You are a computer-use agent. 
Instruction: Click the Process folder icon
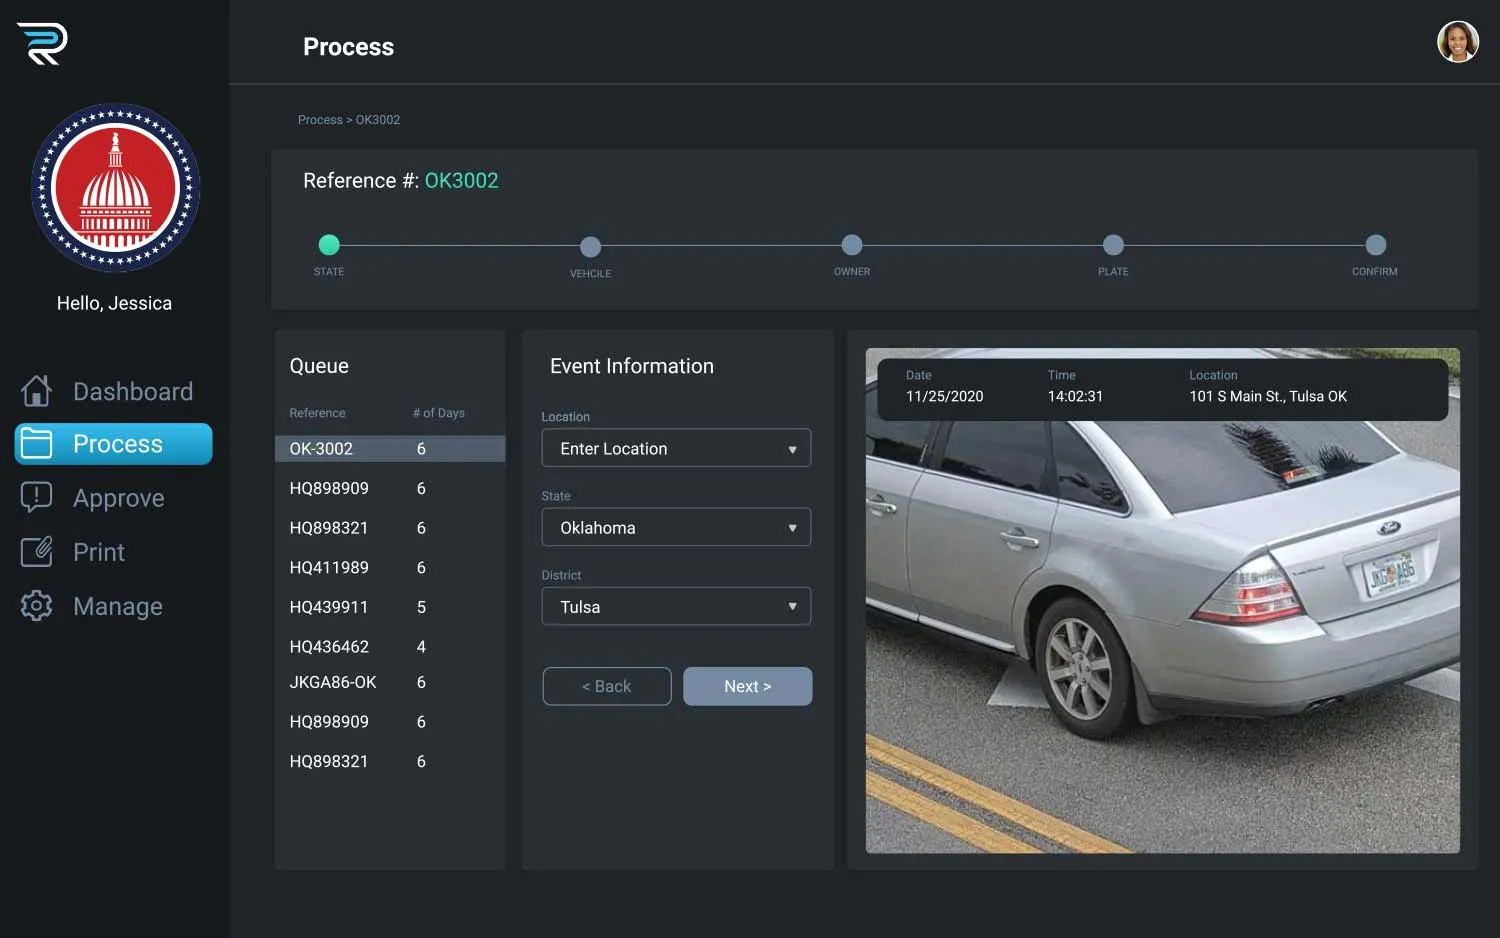37,444
